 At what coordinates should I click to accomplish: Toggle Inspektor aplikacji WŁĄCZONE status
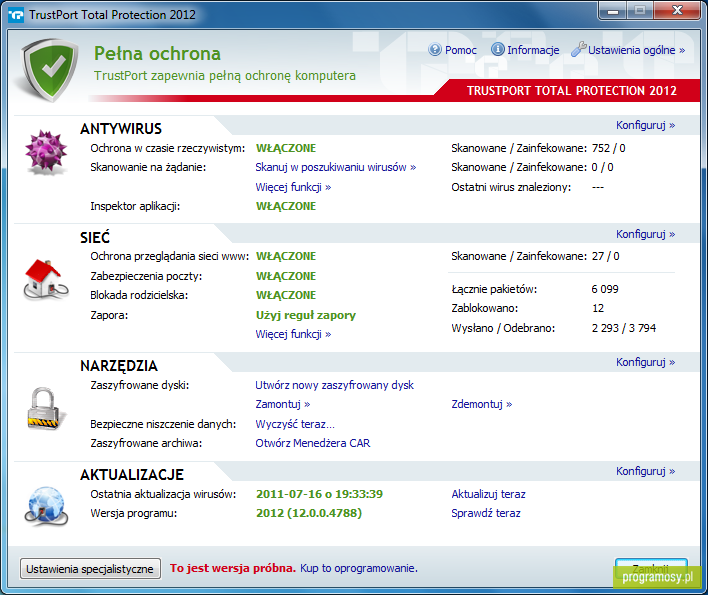click(x=286, y=206)
